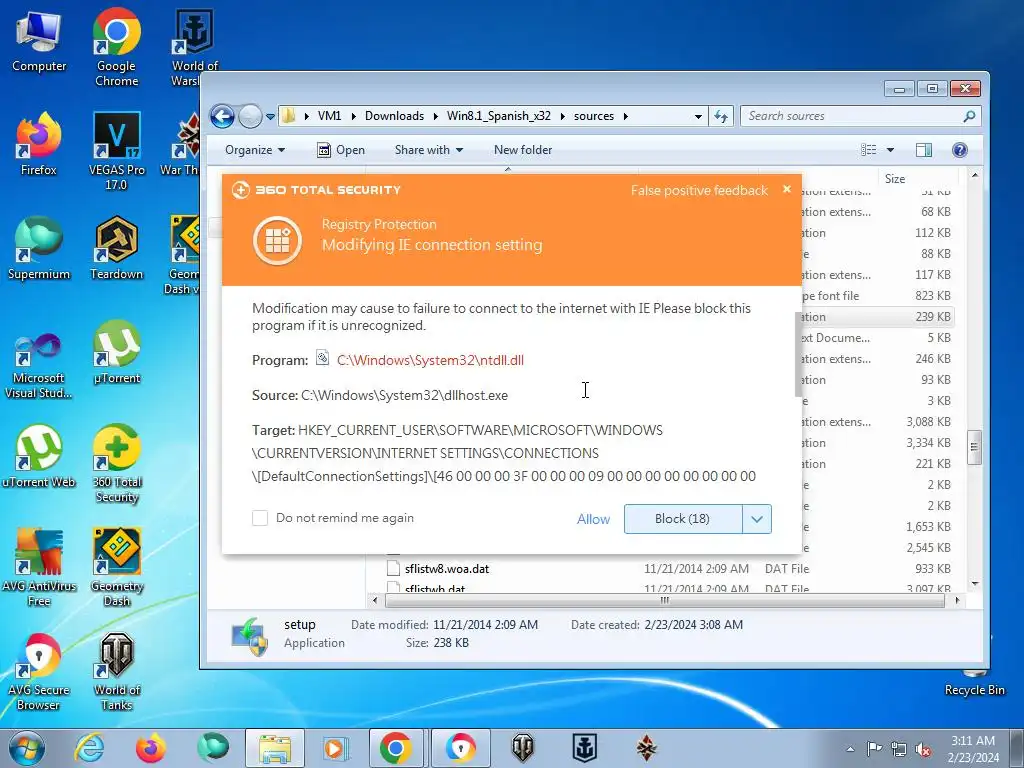Open the Supermium desktop icon
Screen dimensions: 1024x768
39,249
